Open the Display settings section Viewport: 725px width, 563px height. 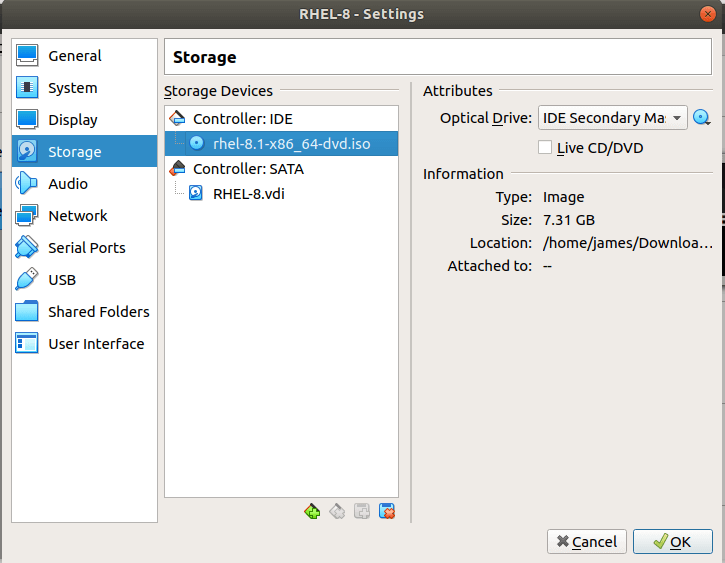[x=72, y=120]
